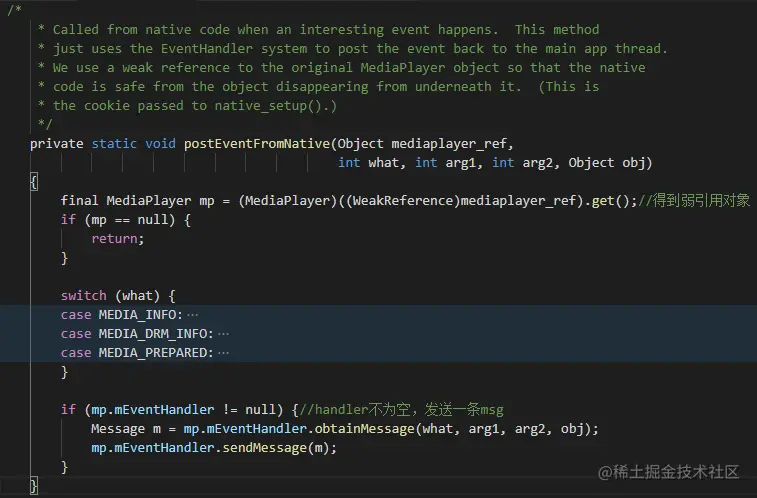Click the WeakReference cast text
The height and width of the screenshot is (498, 757).
(x=404, y=201)
